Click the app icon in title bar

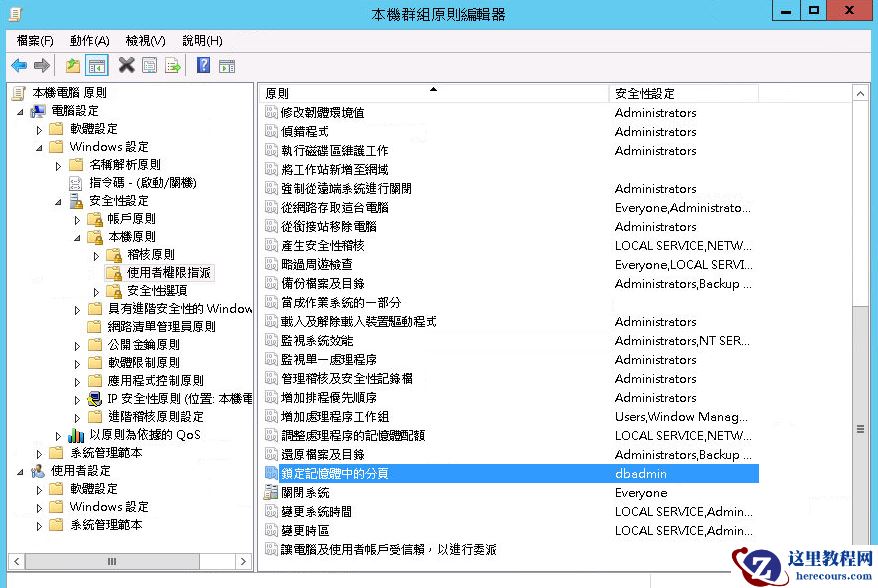click(15, 14)
